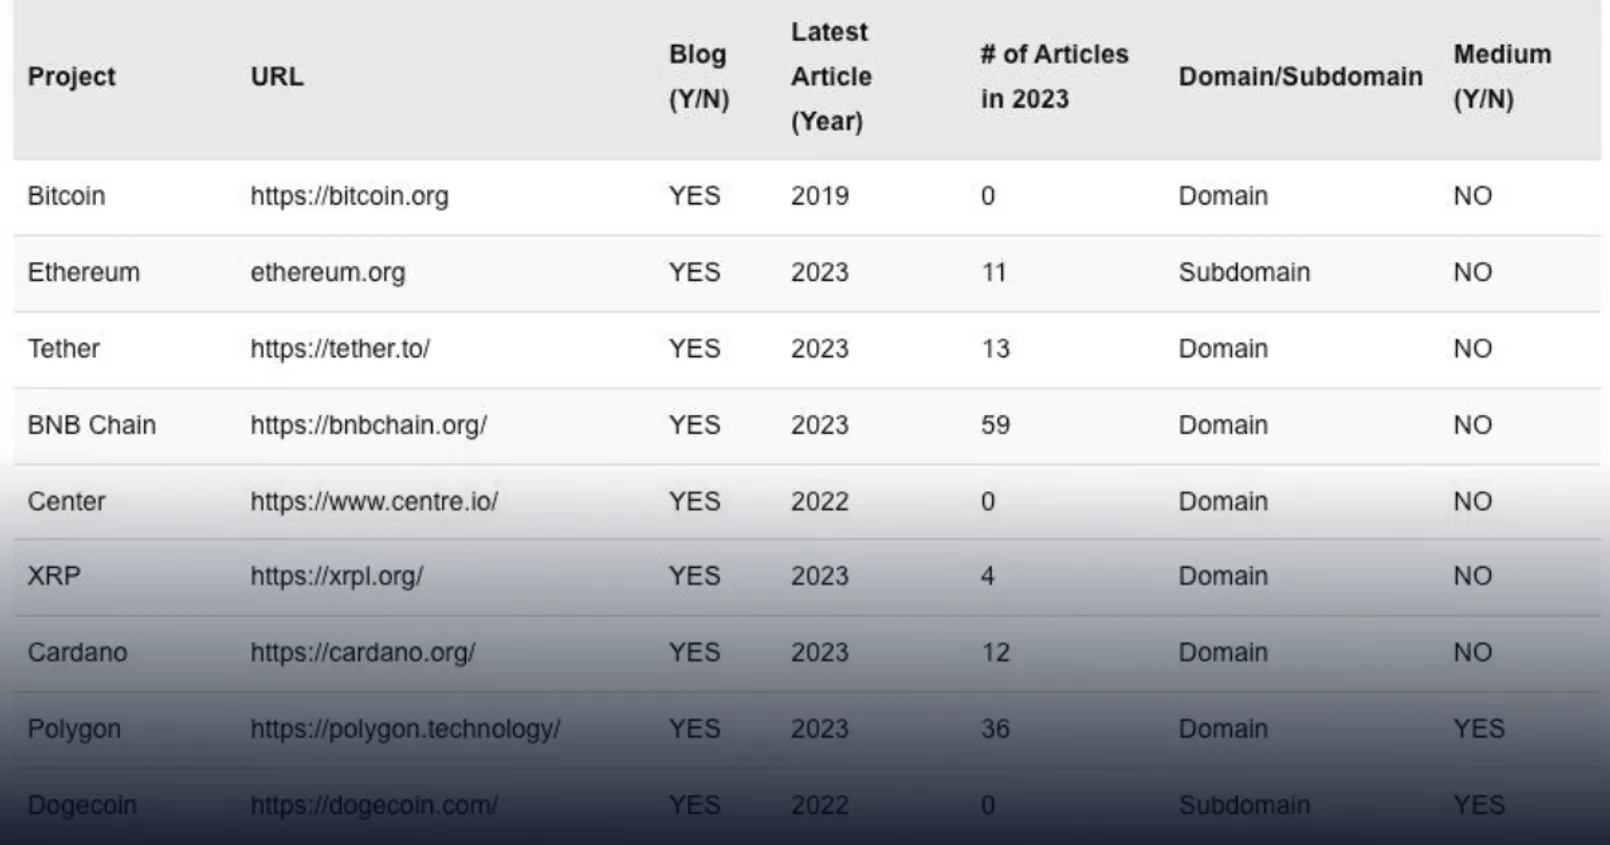Select the Blog (Y/N) column header
This screenshot has width=1610, height=845.
pyautogui.click(x=699, y=77)
